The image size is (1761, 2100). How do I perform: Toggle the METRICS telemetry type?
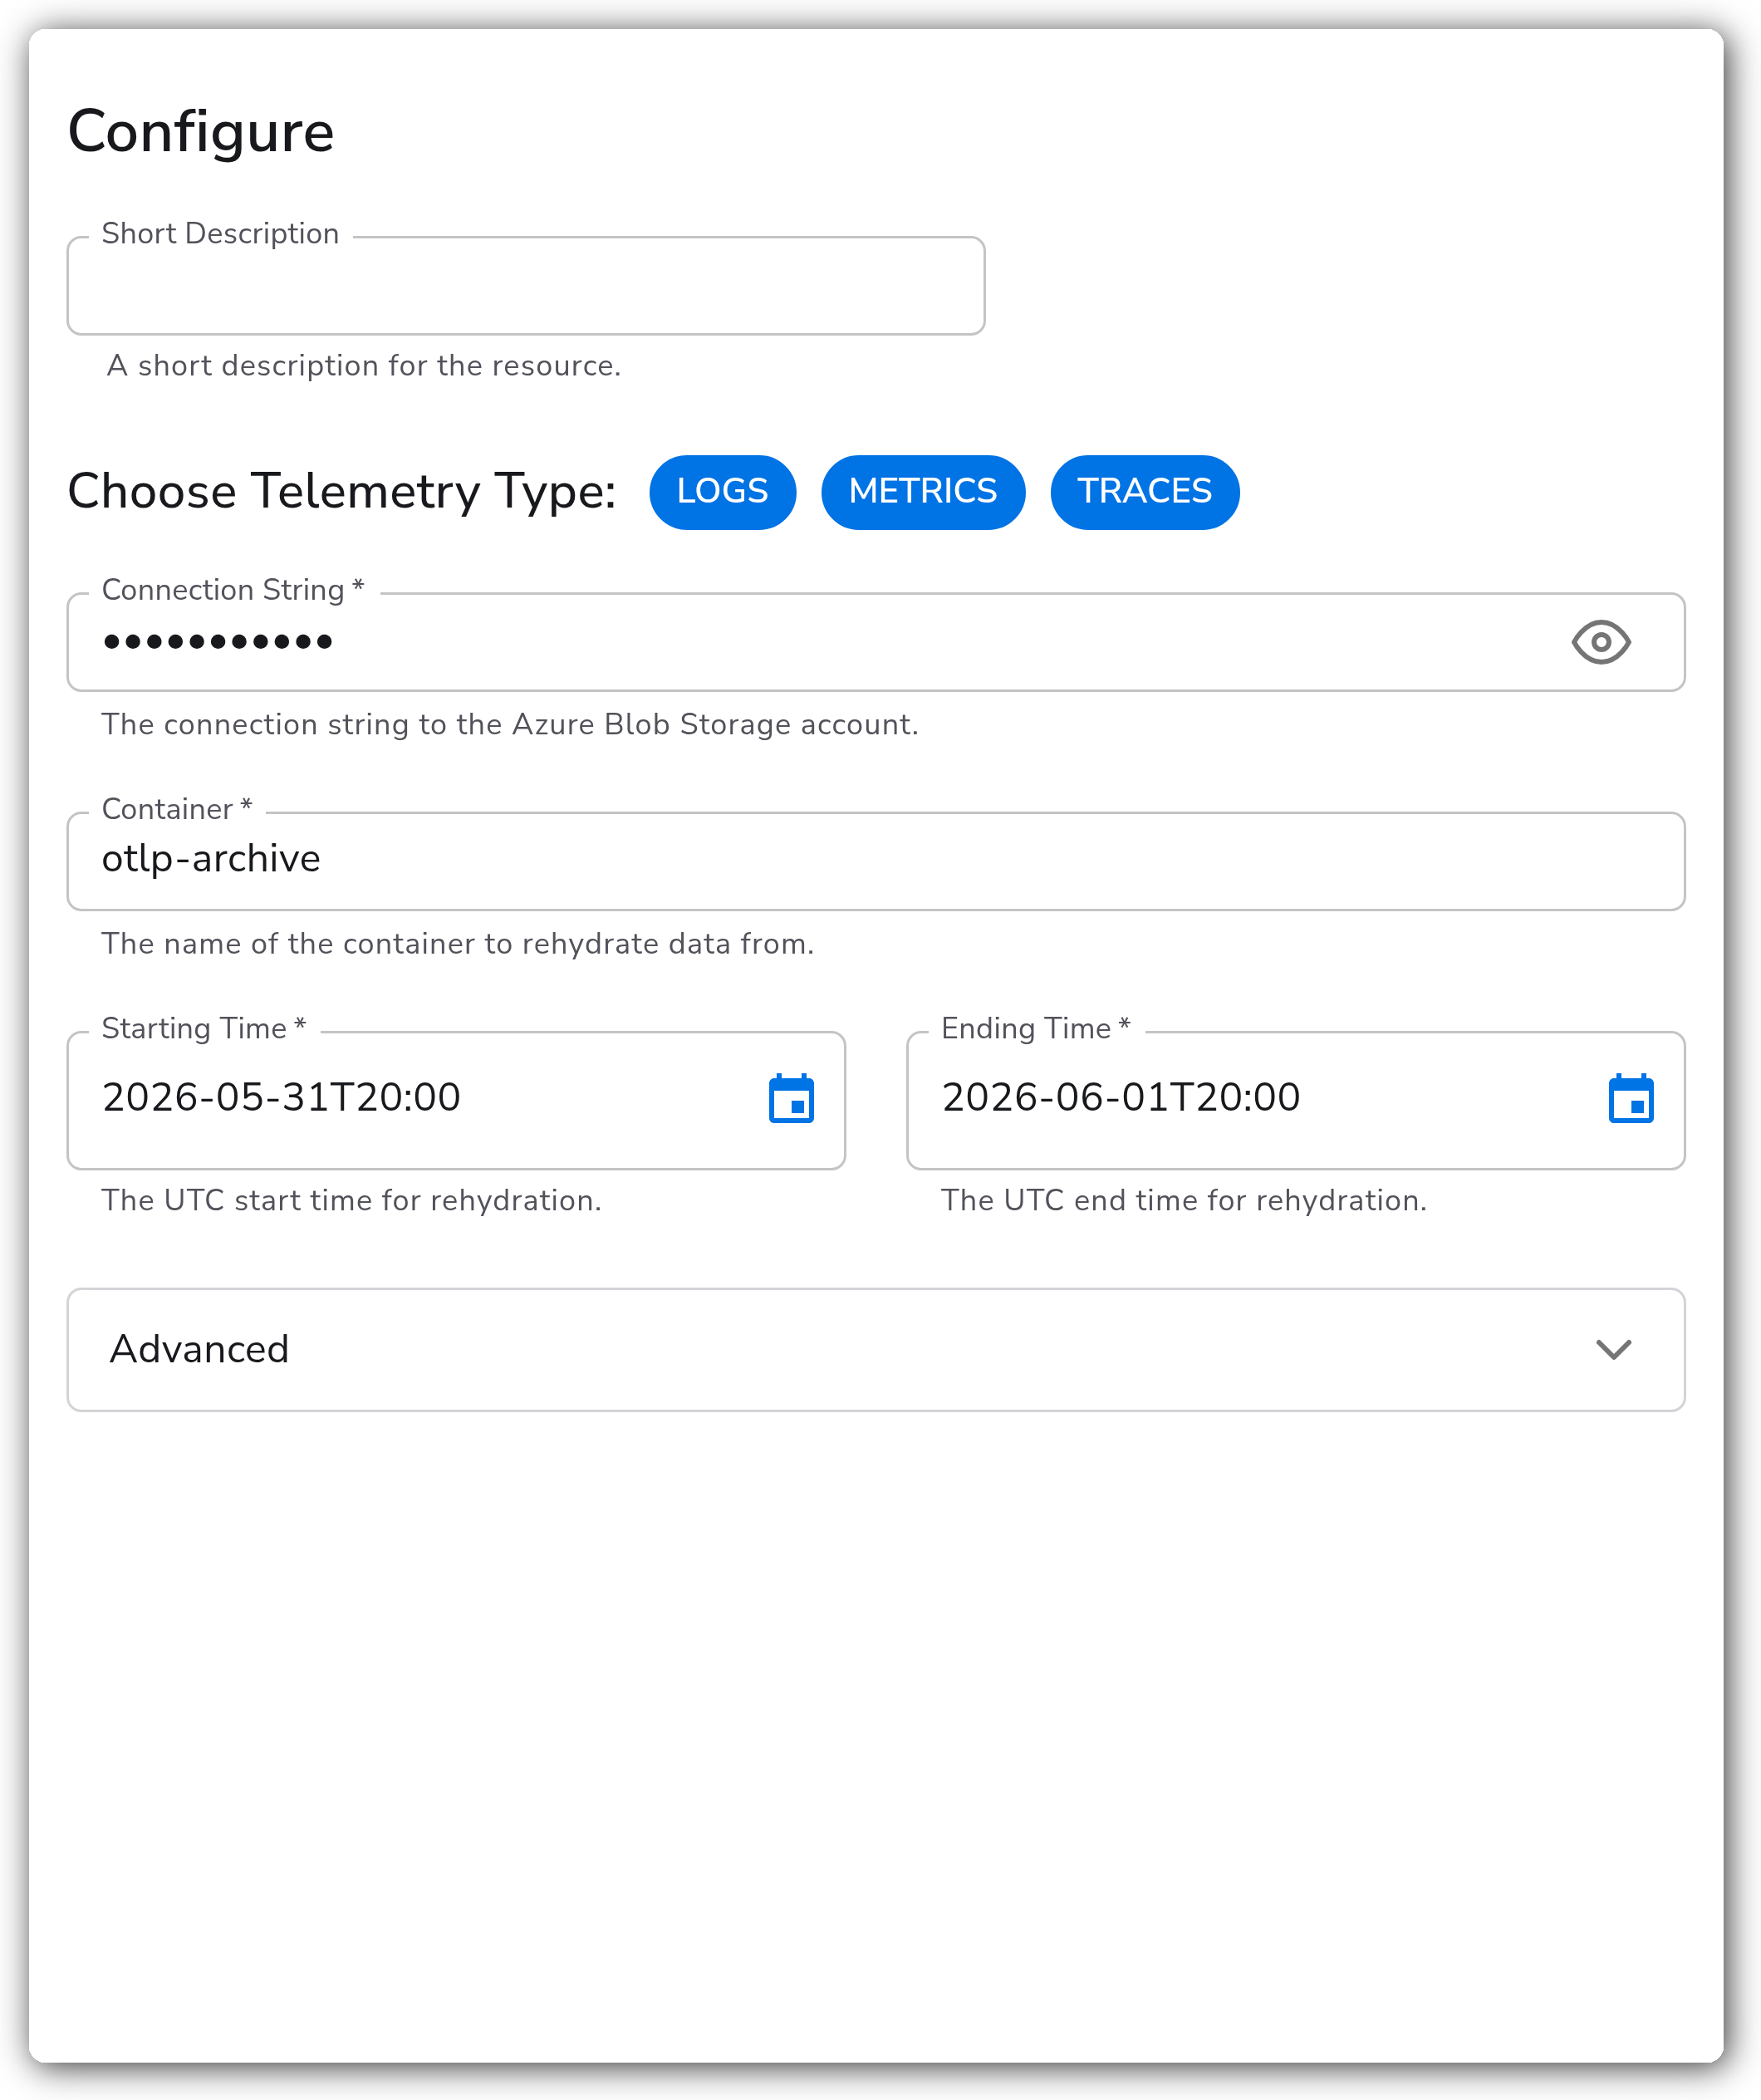click(x=922, y=492)
